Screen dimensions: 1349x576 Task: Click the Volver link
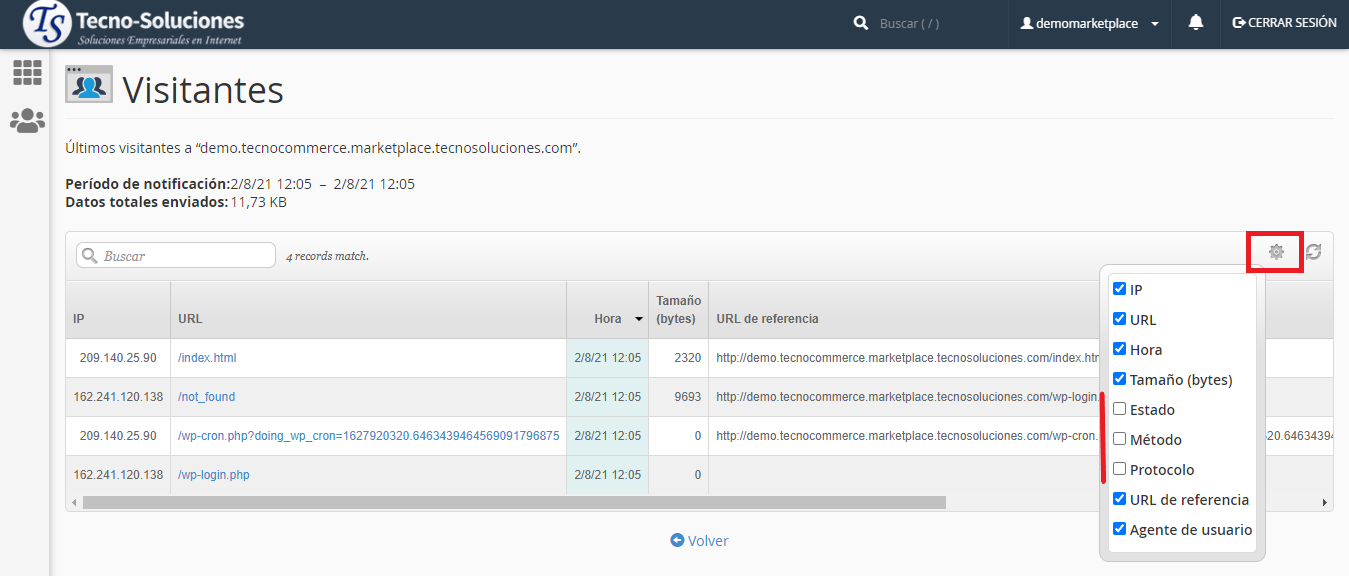(699, 541)
